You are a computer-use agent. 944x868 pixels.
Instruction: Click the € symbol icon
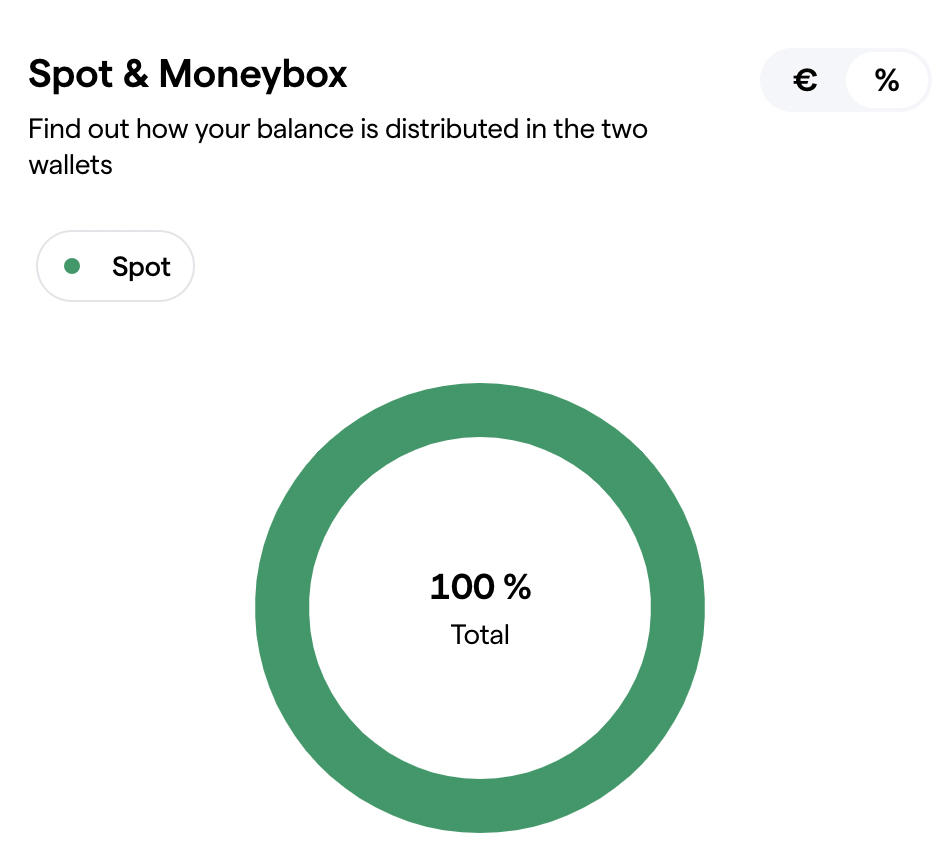click(x=805, y=80)
